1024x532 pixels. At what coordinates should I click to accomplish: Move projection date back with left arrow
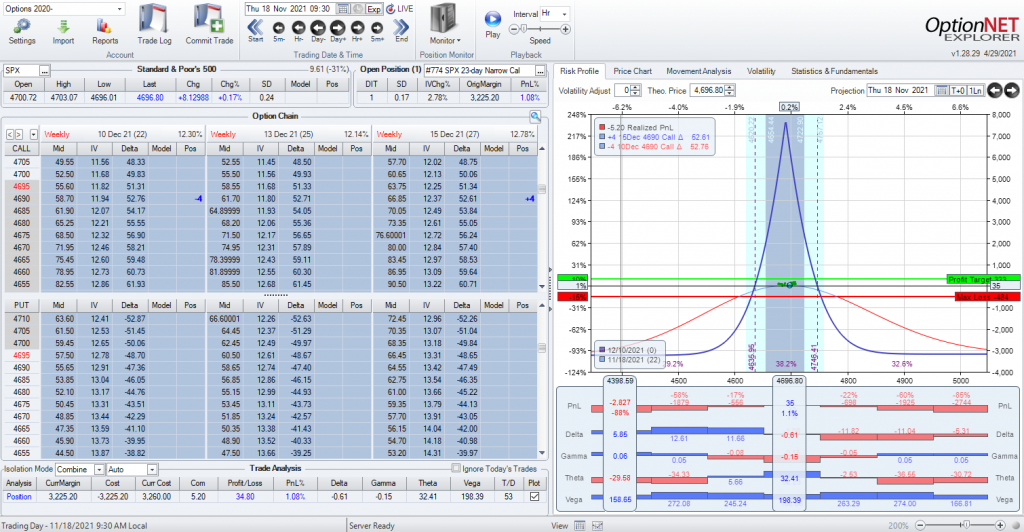point(994,90)
